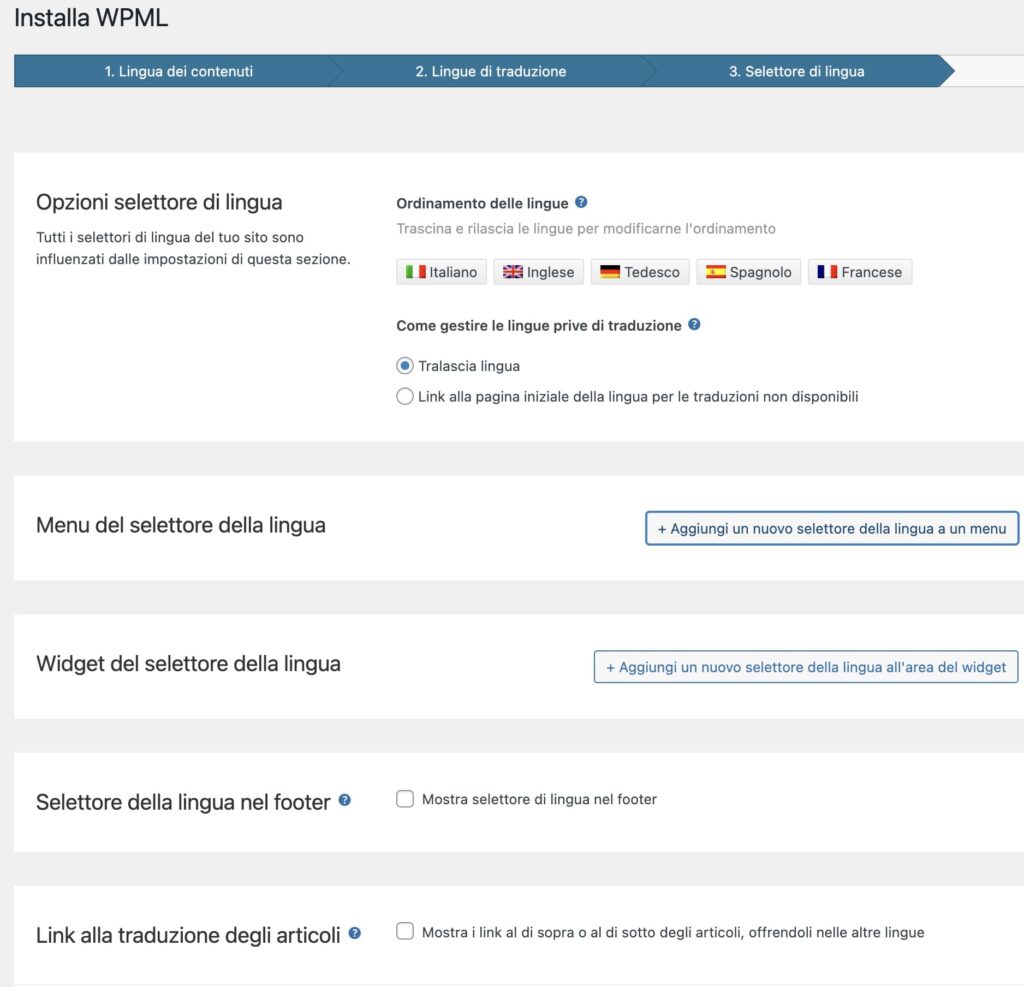Image resolution: width=1024 pixels, height=987 pixels.
Task: Open help icon next to Ordinamento delle lingue
Action: point(580,203)
